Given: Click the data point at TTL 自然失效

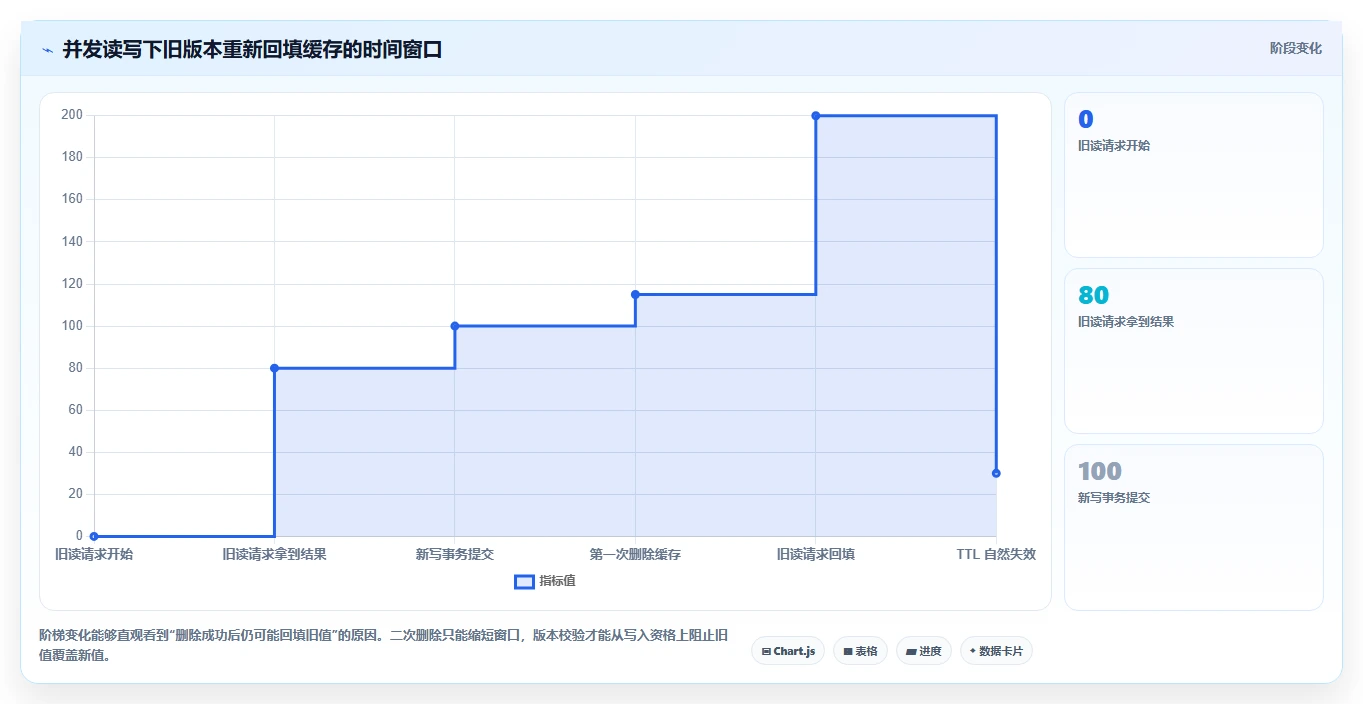Looking at the screenshot, I should (996, 473).
